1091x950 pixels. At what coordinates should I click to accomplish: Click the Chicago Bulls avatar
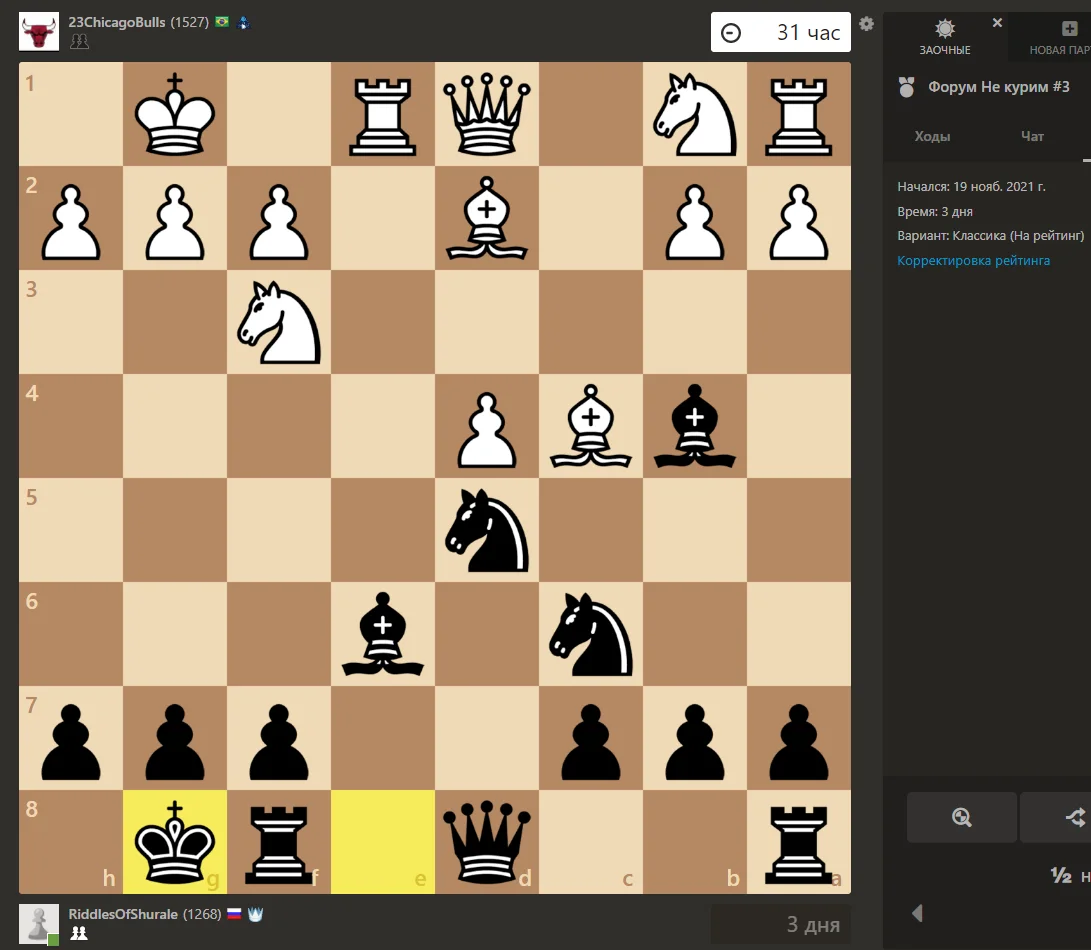tap(39, 31)
